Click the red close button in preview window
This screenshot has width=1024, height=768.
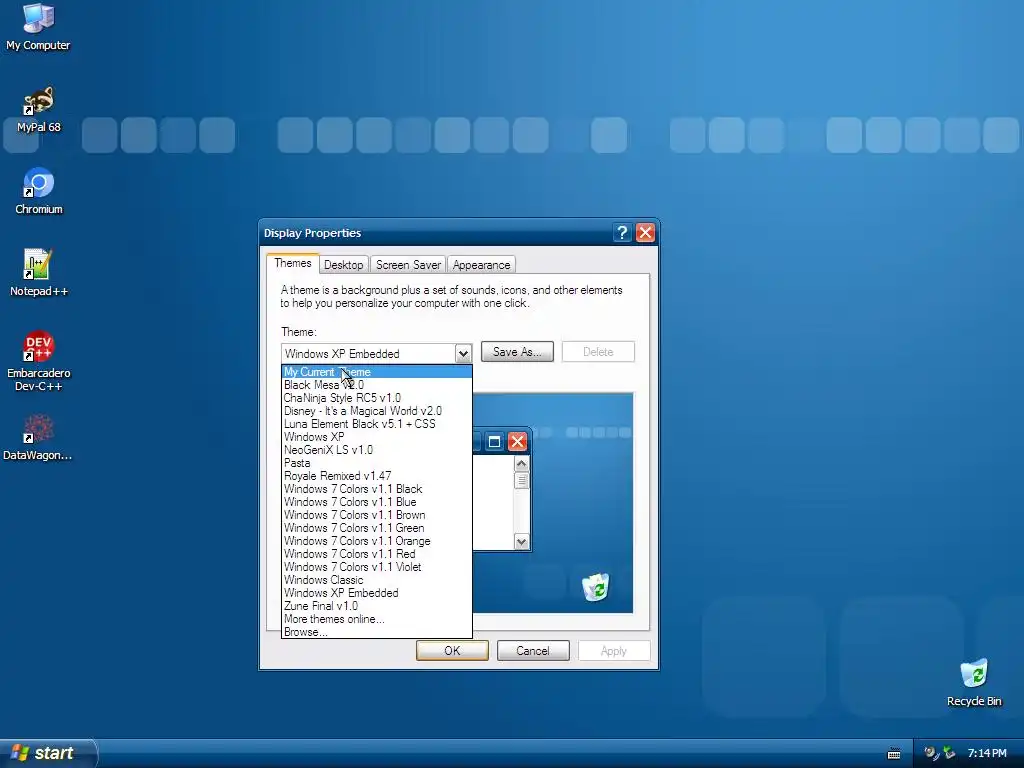(517, 442)
